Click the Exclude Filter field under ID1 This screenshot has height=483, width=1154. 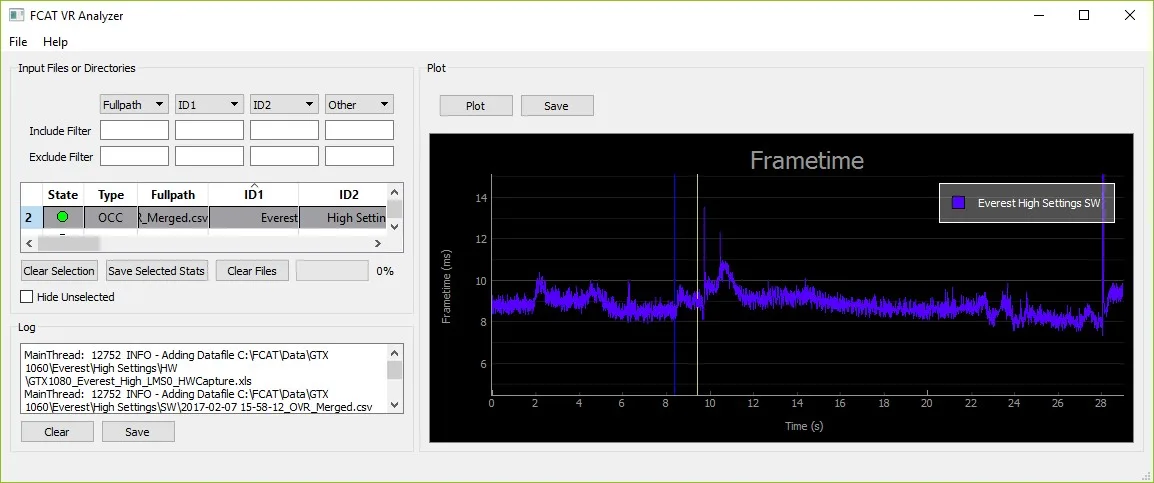pos(209,156)
